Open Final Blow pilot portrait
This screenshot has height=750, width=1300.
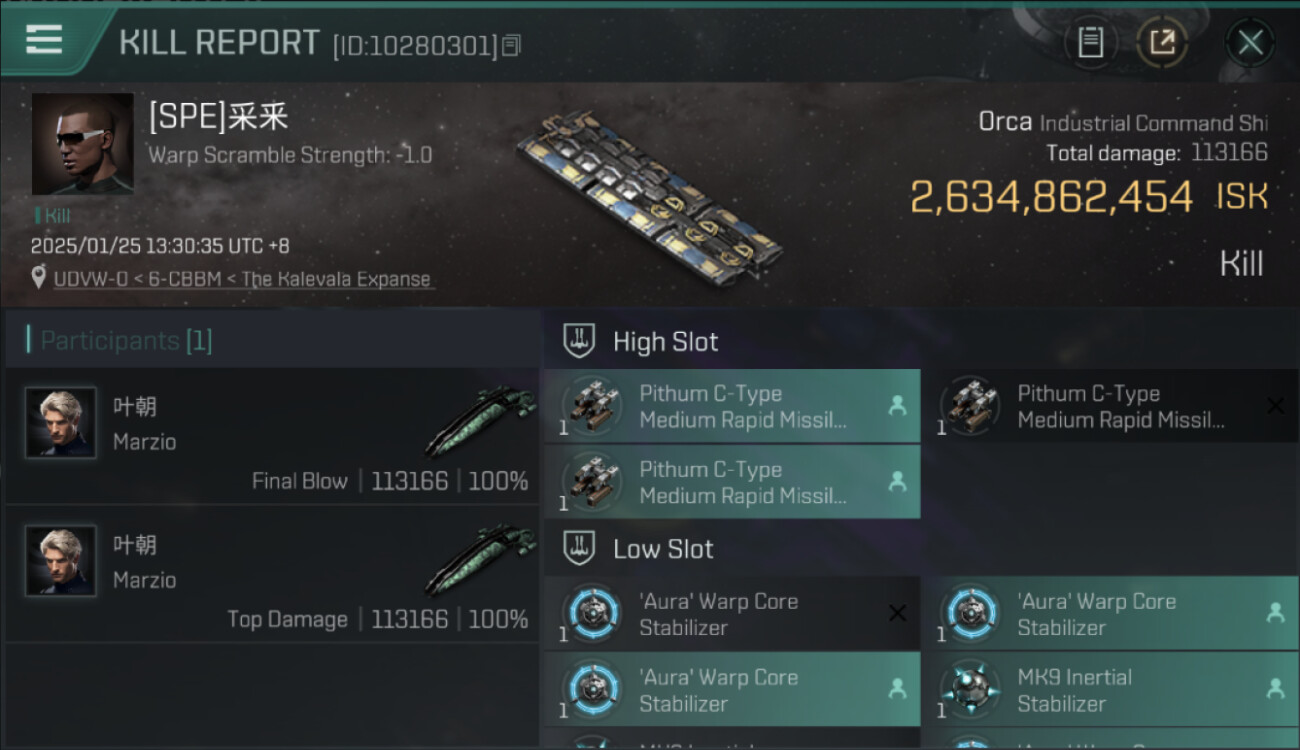(x=61, y=423)
